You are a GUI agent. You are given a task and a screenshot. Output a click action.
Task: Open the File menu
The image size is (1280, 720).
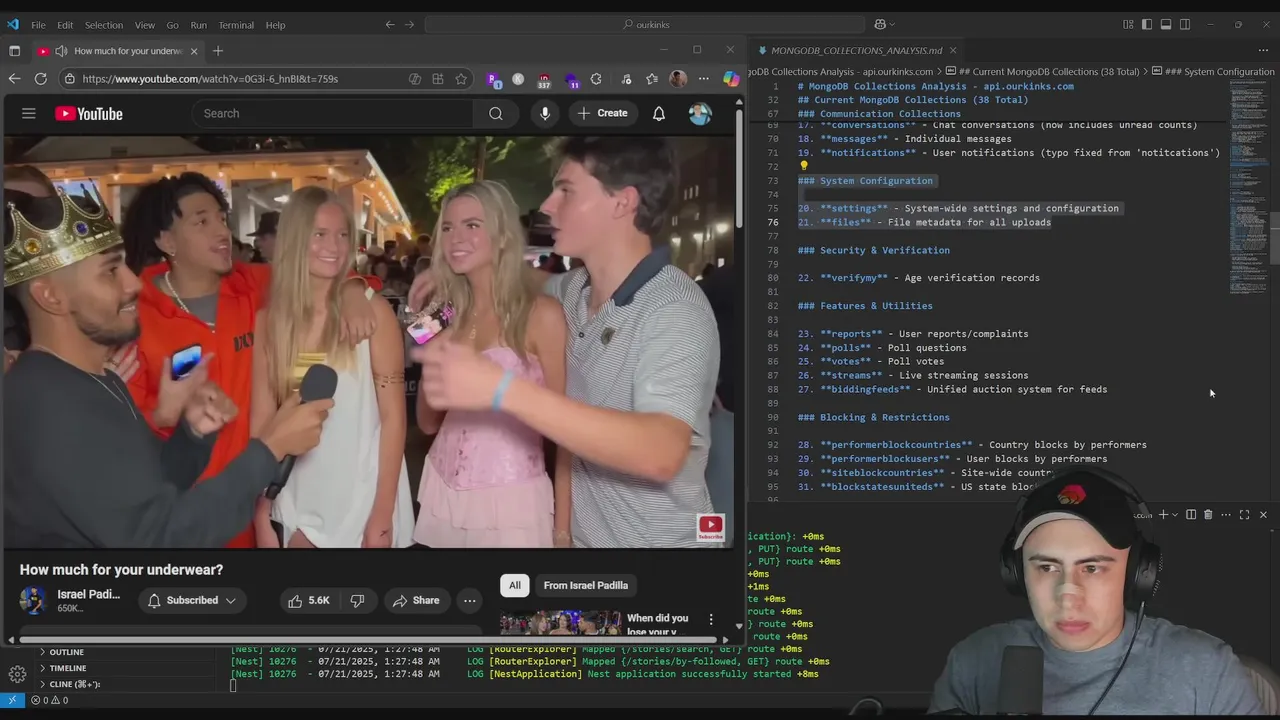(38, 24)
